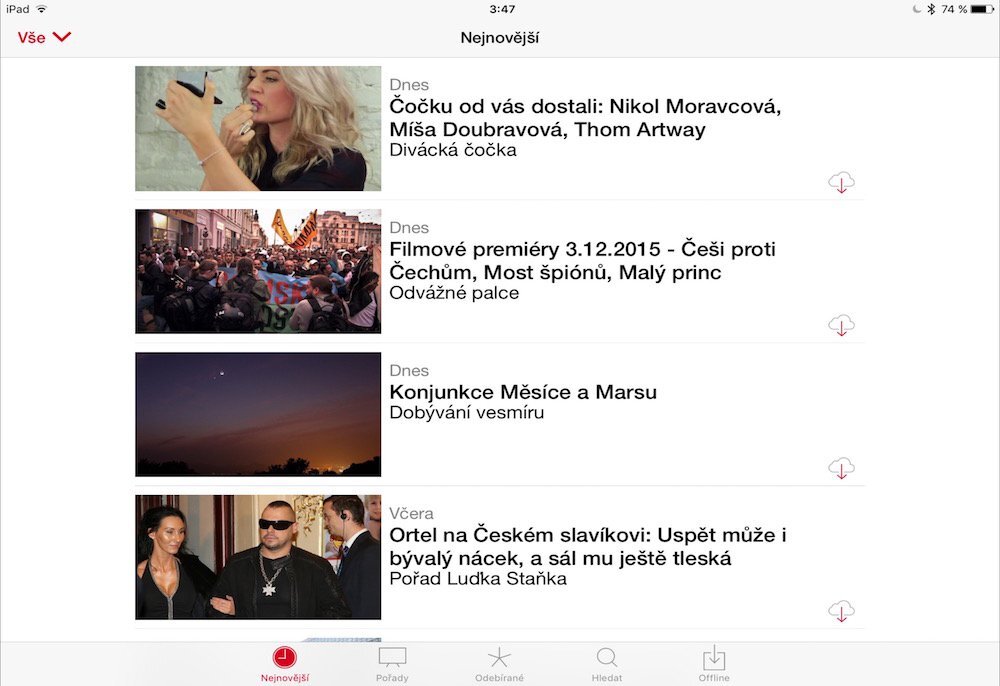
Task: Tap the makeup video thumbnail
Action: [x=257, y=128]
